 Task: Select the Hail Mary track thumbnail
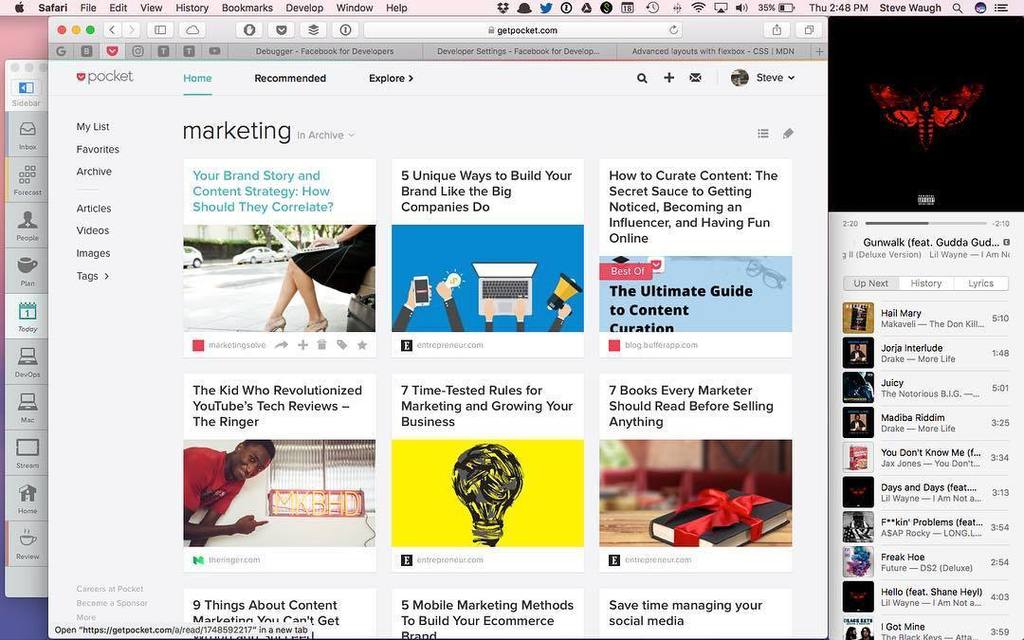click(858, 318)
